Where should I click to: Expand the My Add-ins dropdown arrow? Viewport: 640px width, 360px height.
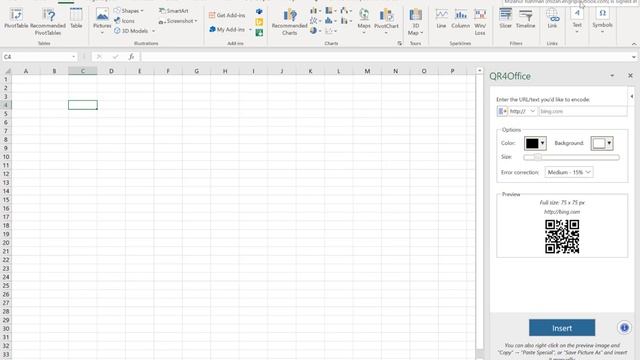click(250, 29)
